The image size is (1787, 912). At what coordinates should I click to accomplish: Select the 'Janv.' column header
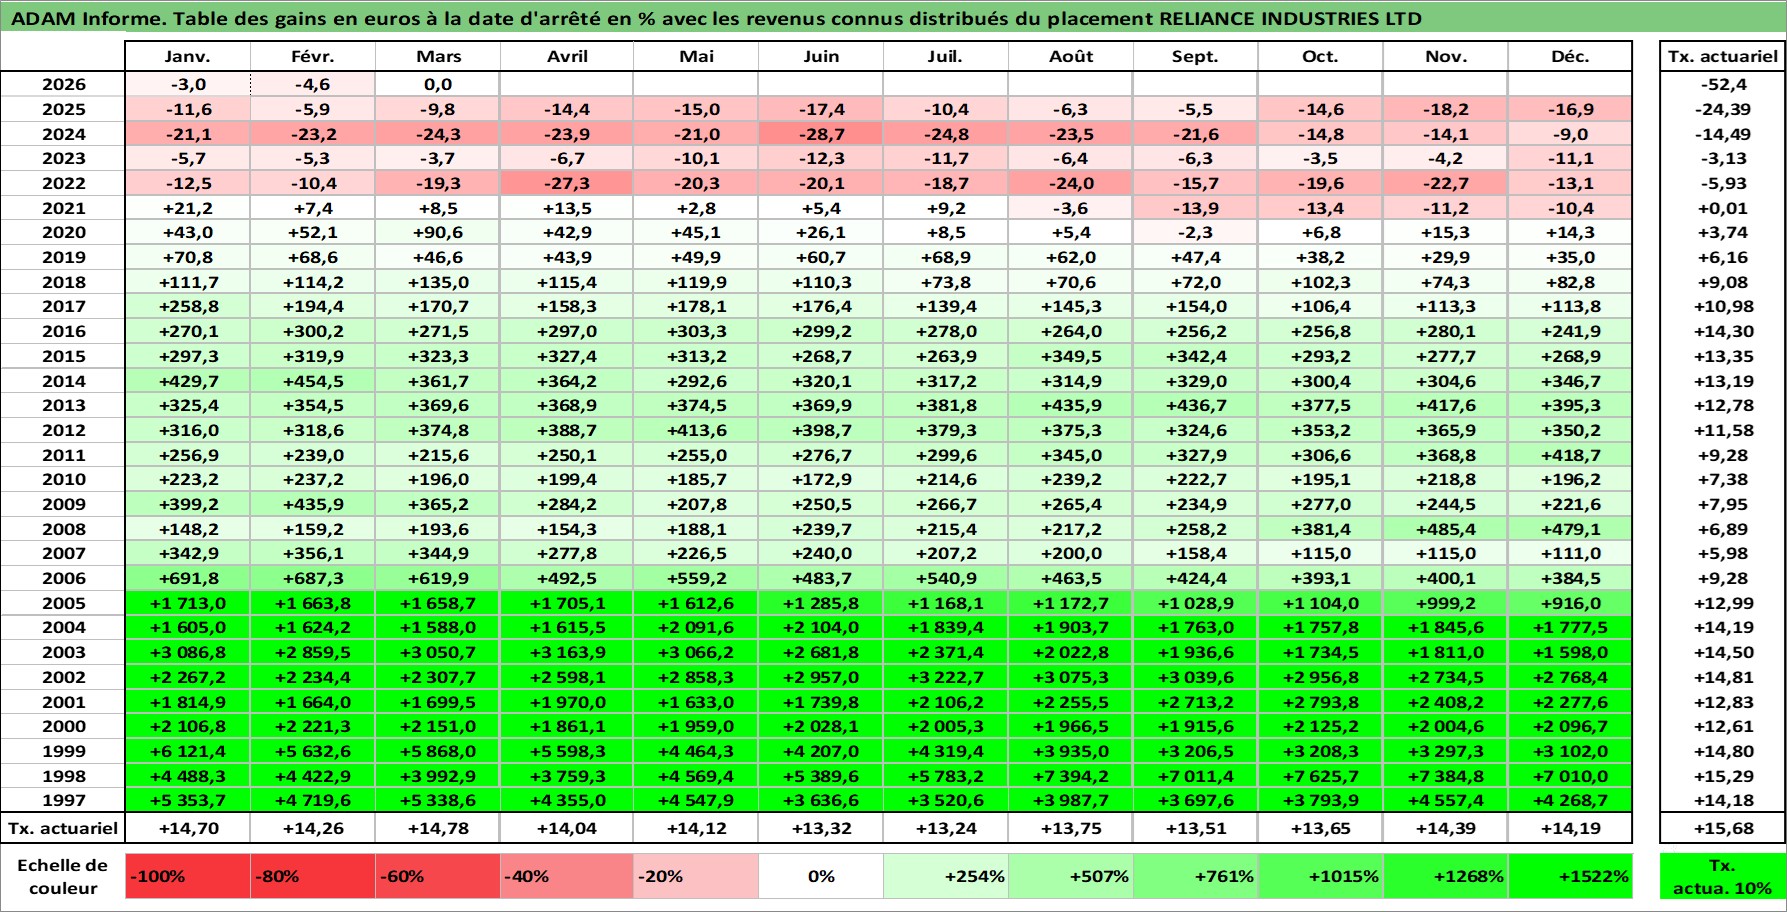point(187,57)
